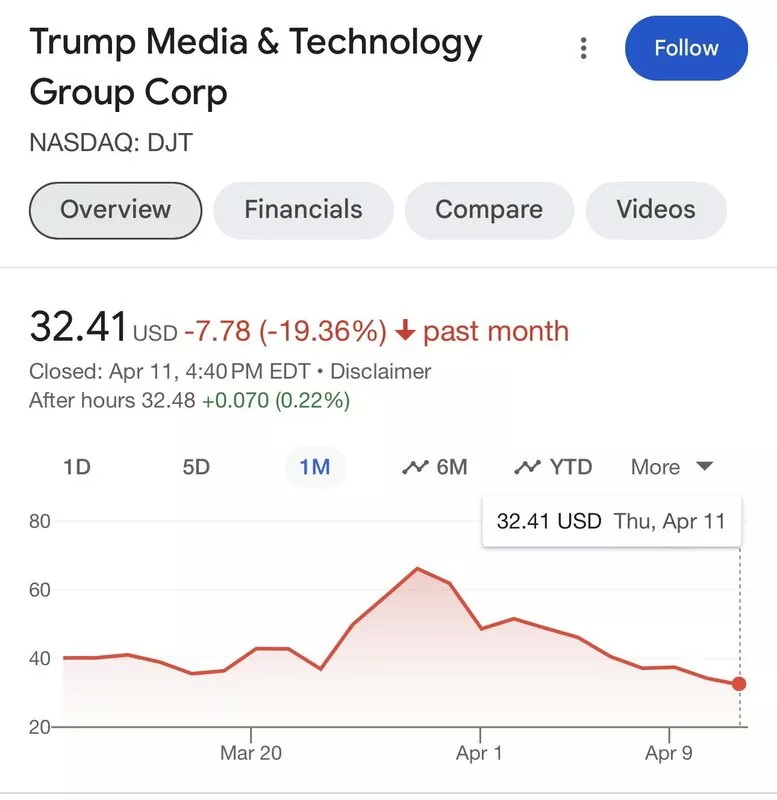
Task: Switch to the Financials tab
Action: (304, 210)
